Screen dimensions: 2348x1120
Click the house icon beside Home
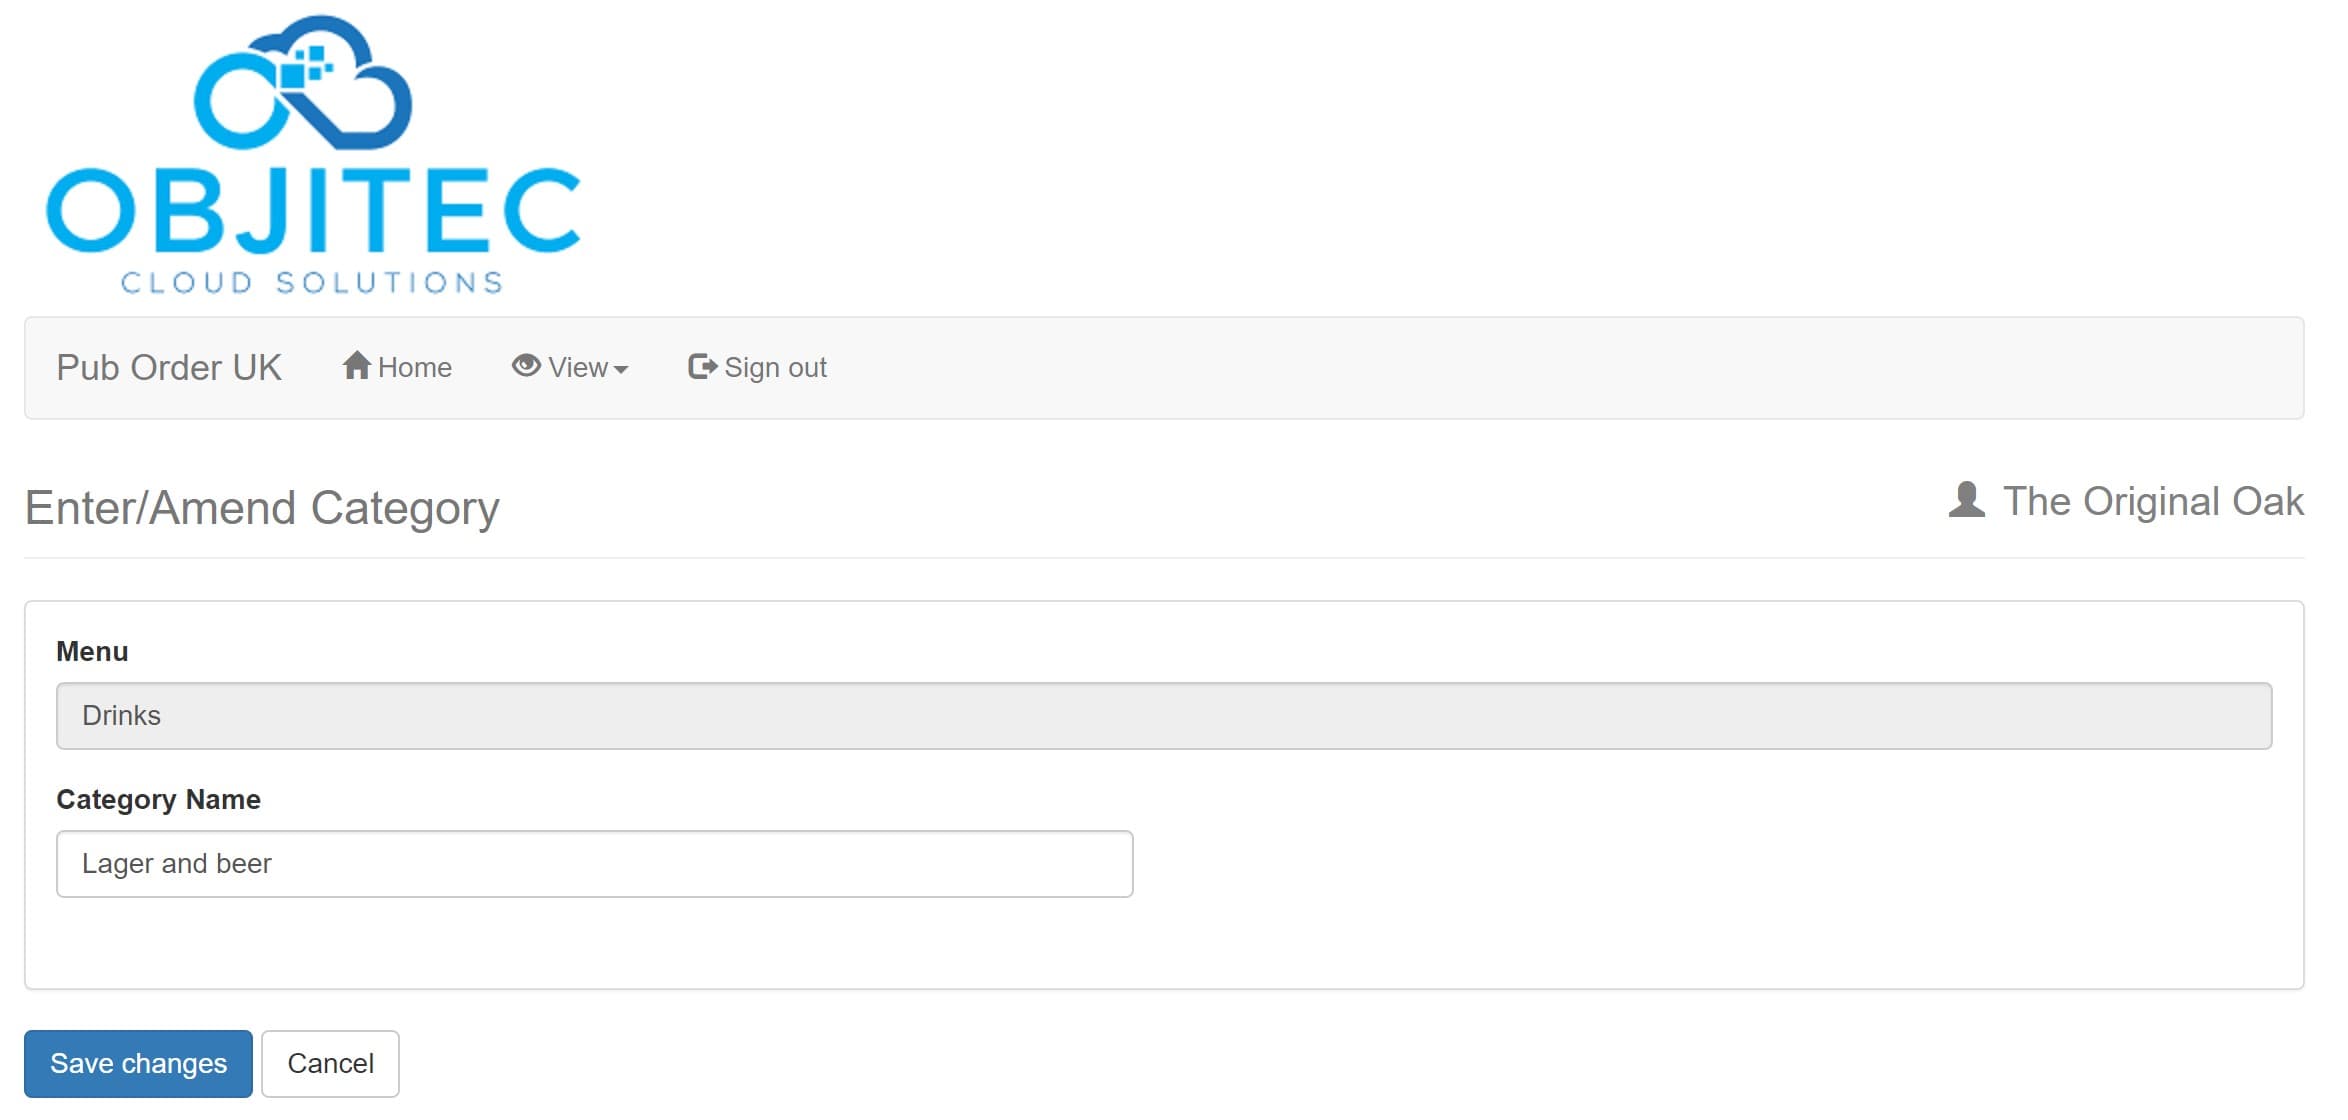click(357, 366)
